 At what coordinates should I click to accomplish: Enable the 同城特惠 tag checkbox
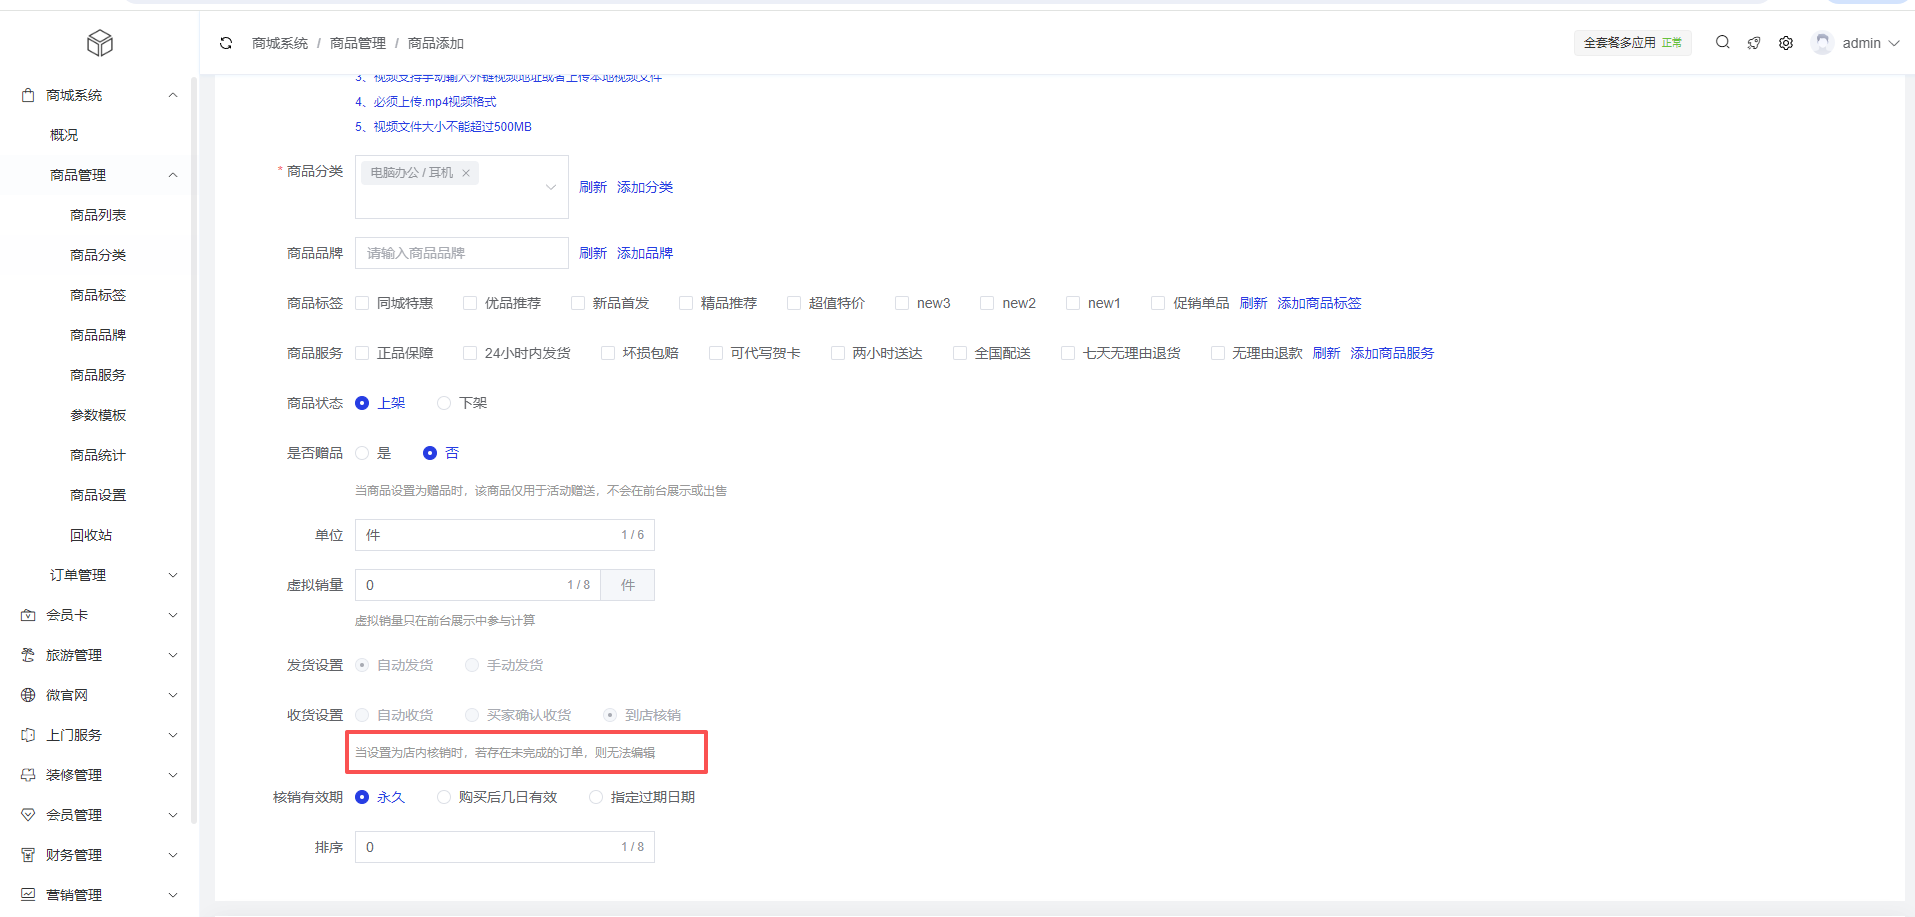pos(363,303)
